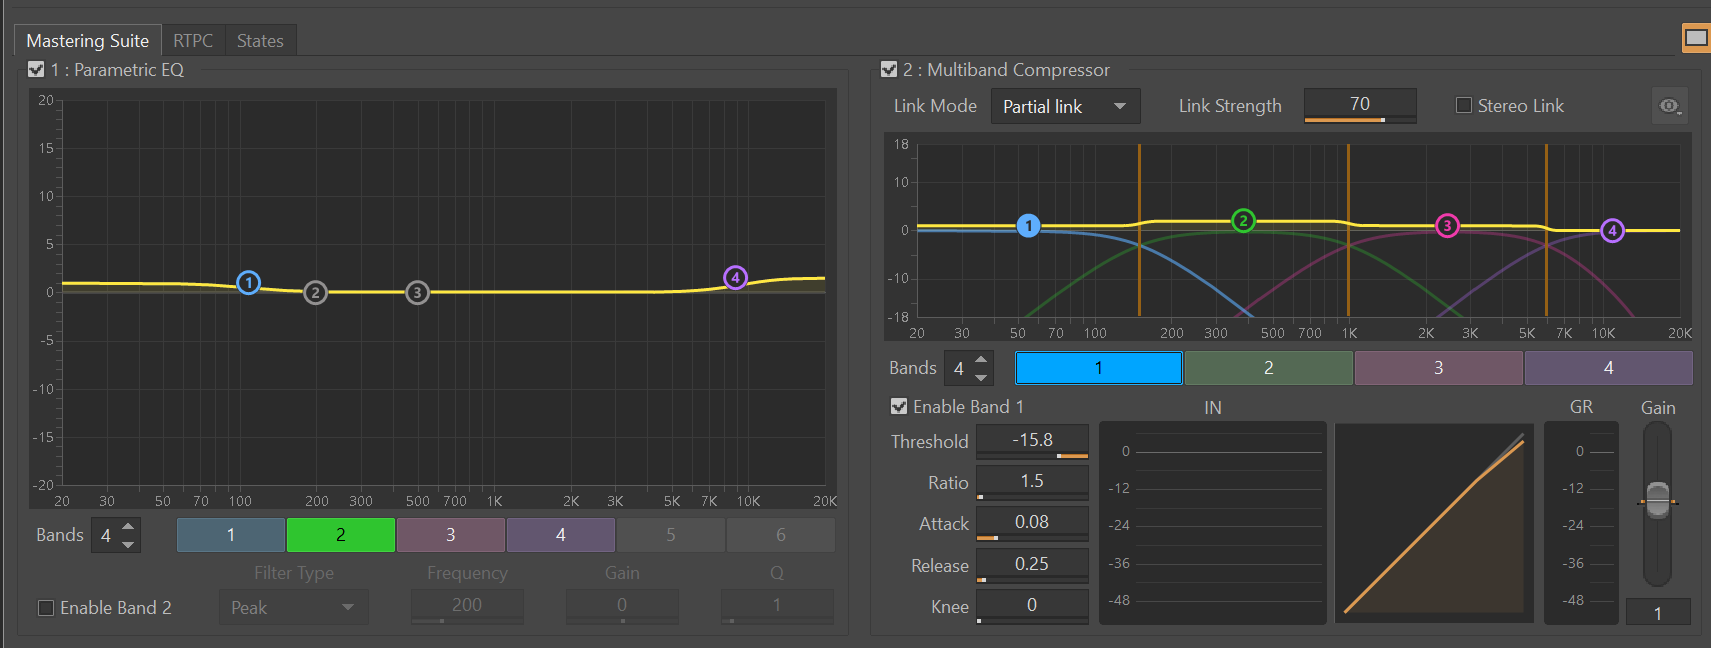Click the green compressor band 2 node
The width and height of the screenshot is (1711, 648).
tap(1243, 221)
